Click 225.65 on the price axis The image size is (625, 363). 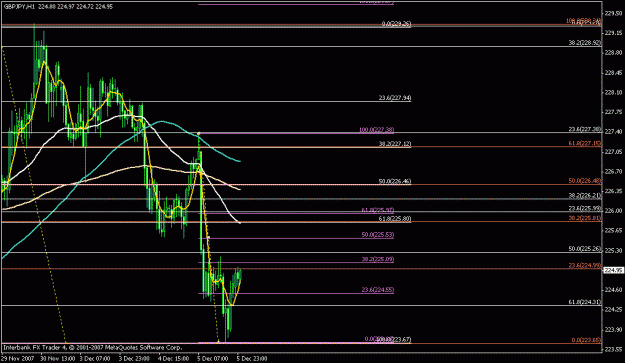click(x=613, y=230)
